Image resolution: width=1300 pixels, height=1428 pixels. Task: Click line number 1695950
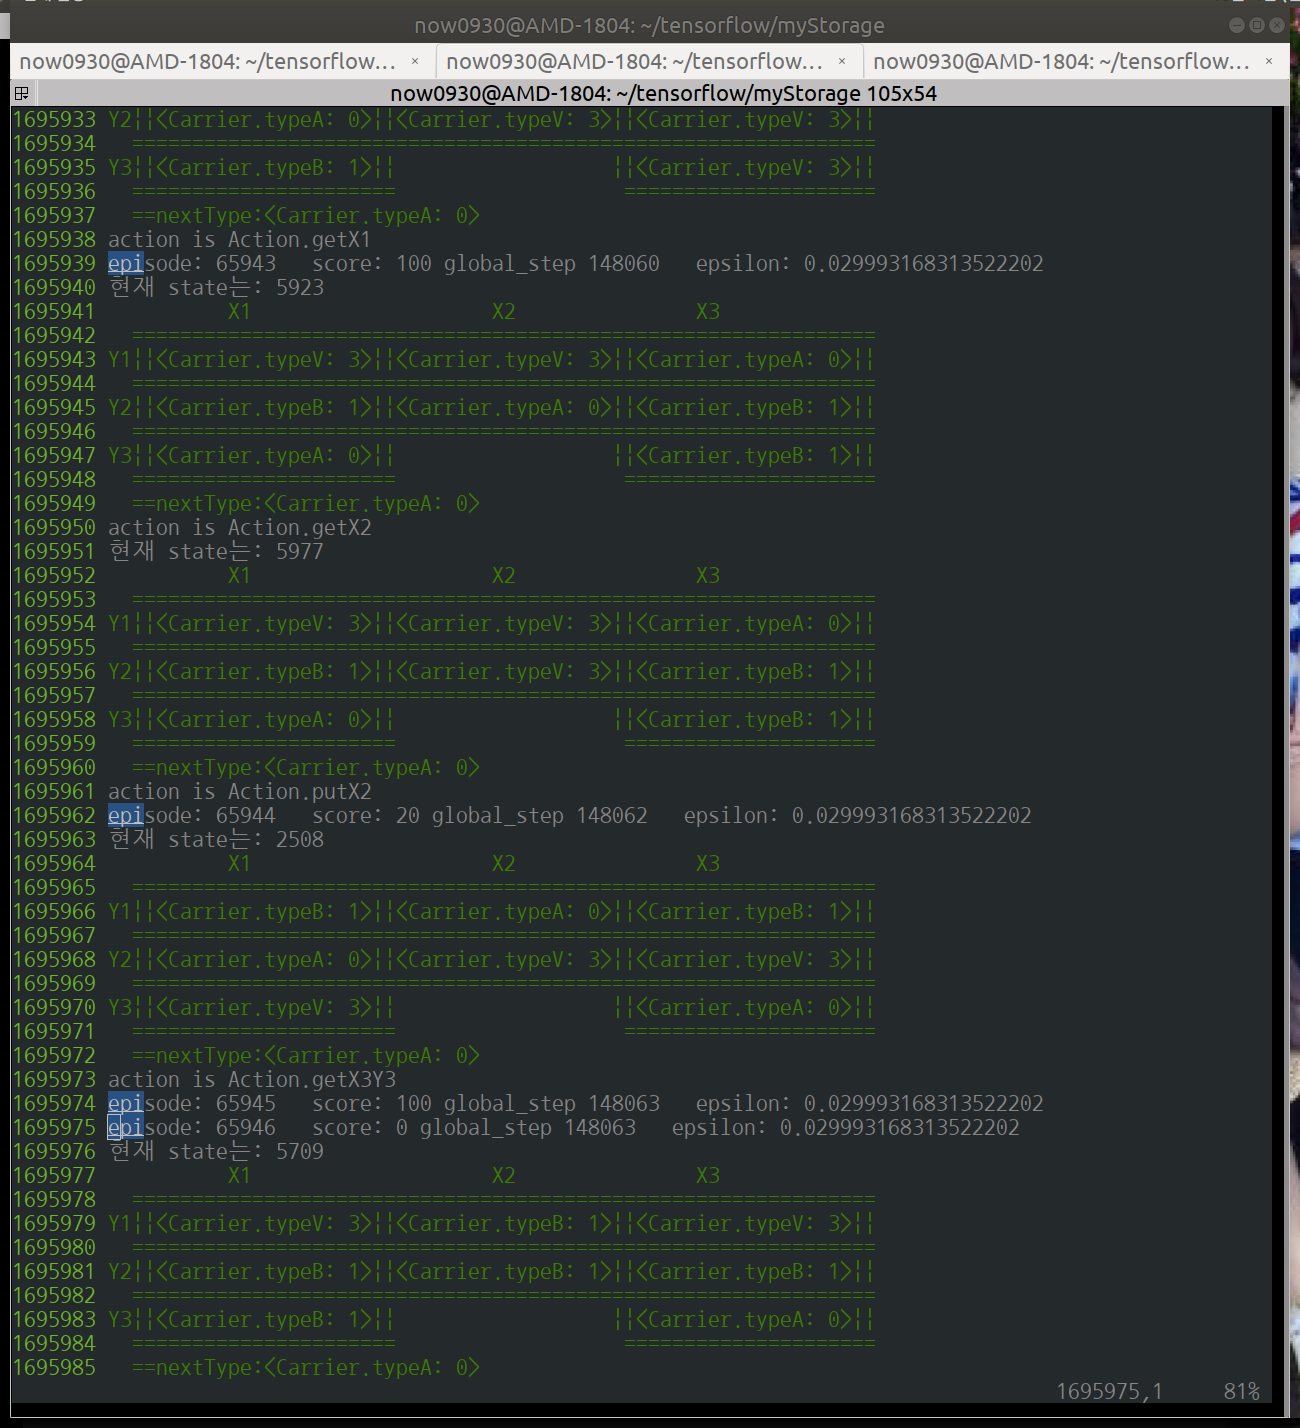pos(54,527)
